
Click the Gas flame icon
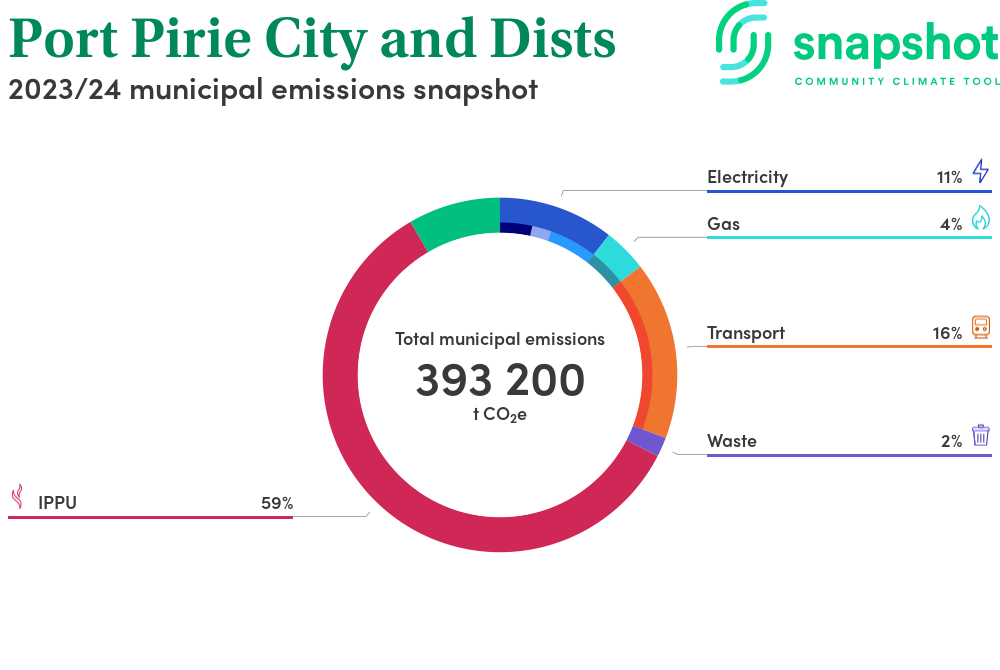click(980, 218)
